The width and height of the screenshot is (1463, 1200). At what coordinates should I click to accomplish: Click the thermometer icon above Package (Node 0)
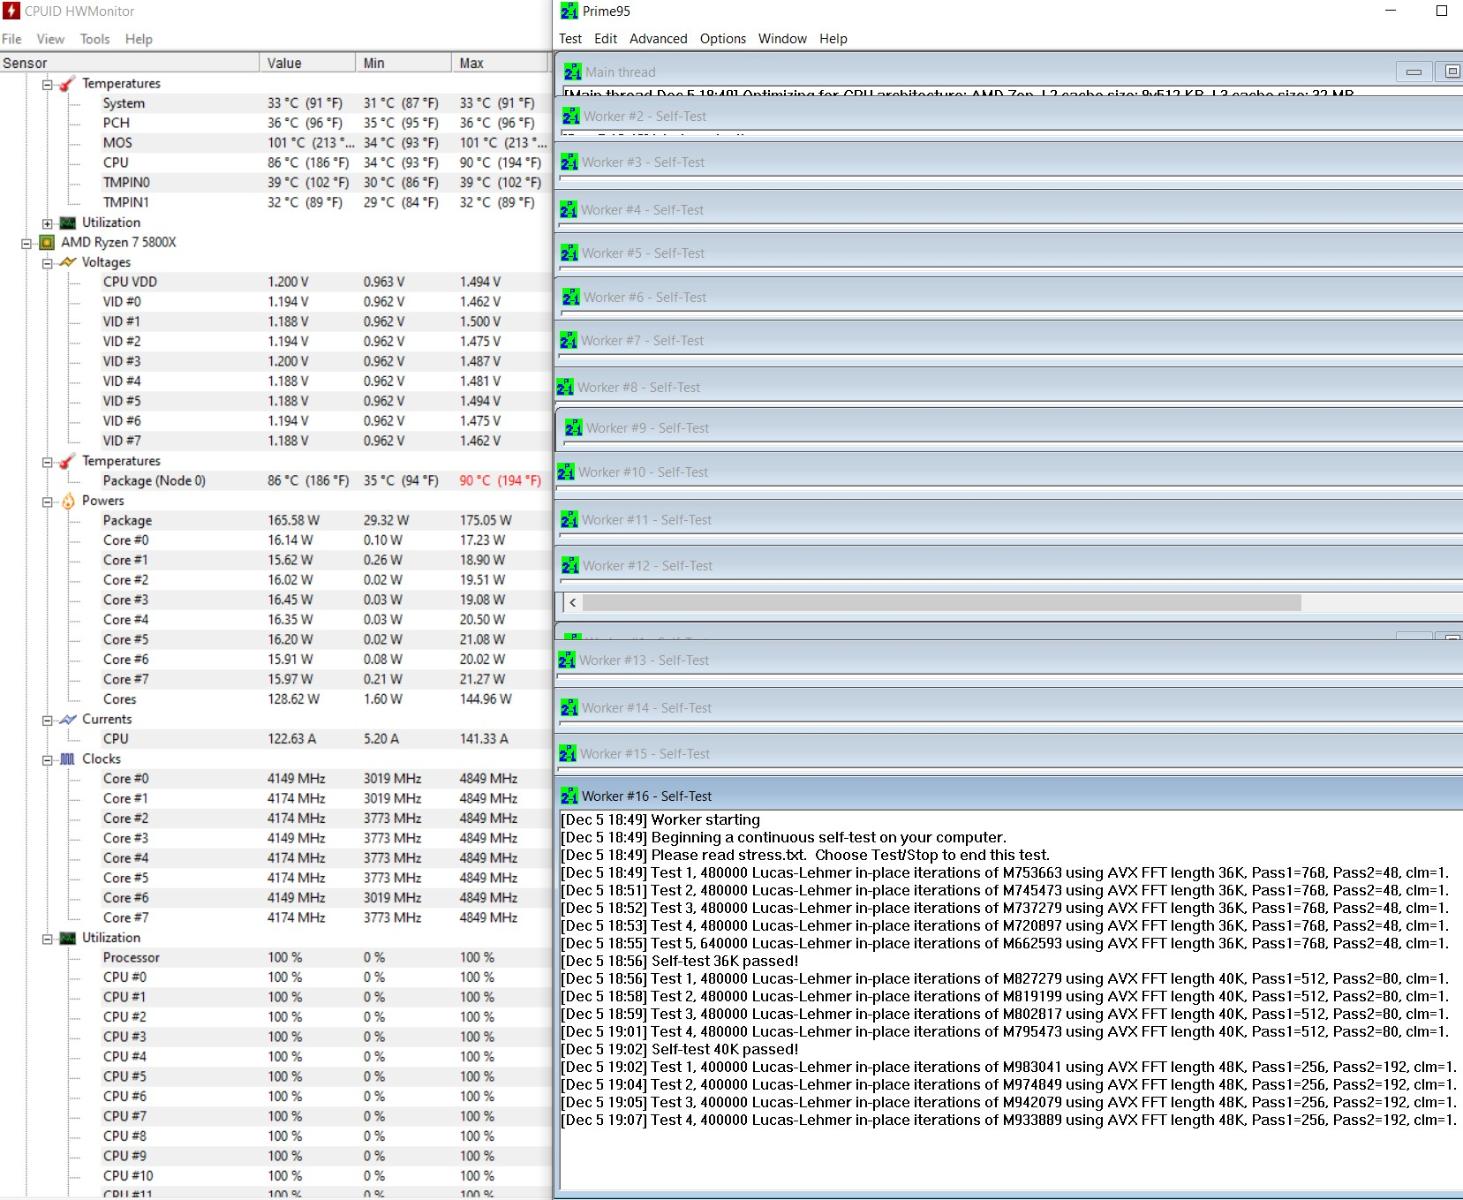pos(67,461)
